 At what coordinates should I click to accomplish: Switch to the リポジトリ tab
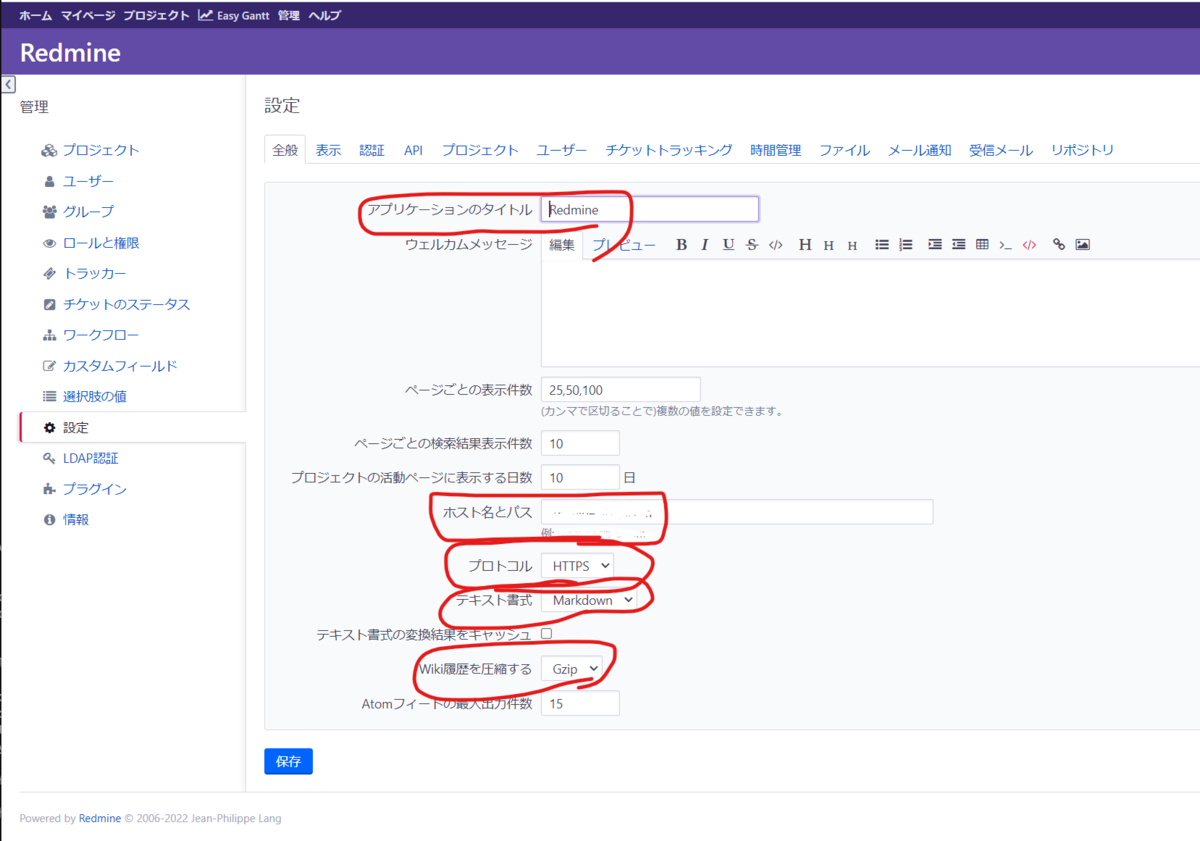(x=1082, y=150)
